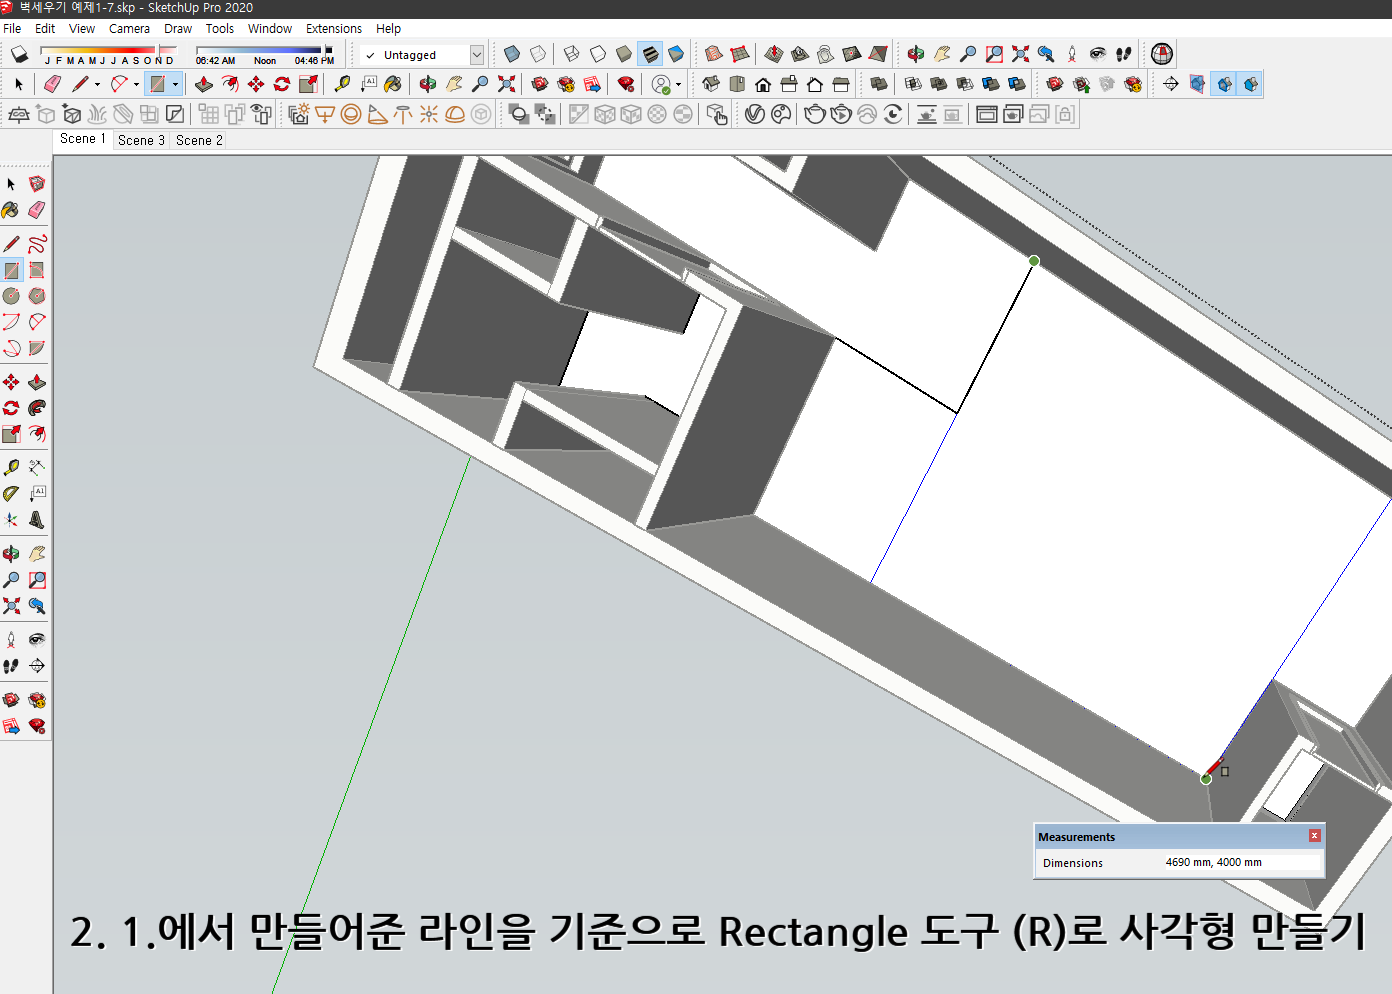Activate the Push/Pull tool
Viewport: 1392px width, 994px height.
(x=202, y=84)
